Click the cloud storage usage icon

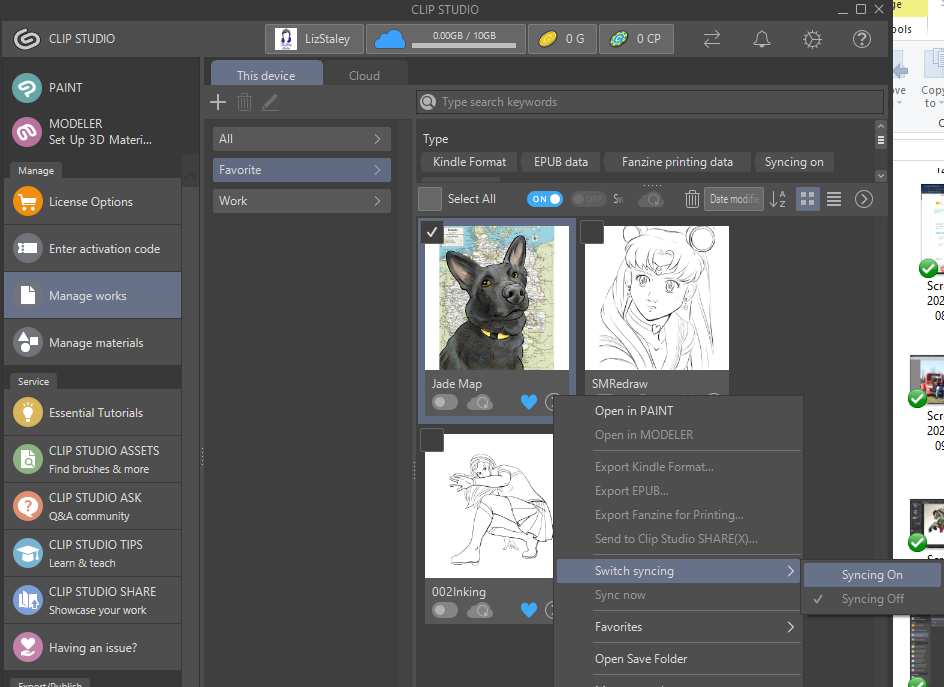(388, 39)
